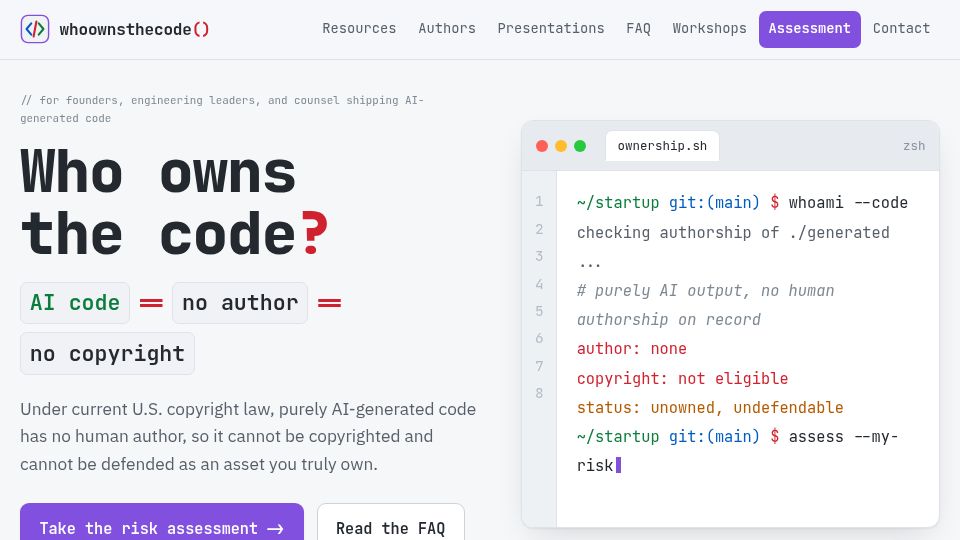Click 'checking authorship of ./generated' line
960x540 pixels.
click(733, 233)
